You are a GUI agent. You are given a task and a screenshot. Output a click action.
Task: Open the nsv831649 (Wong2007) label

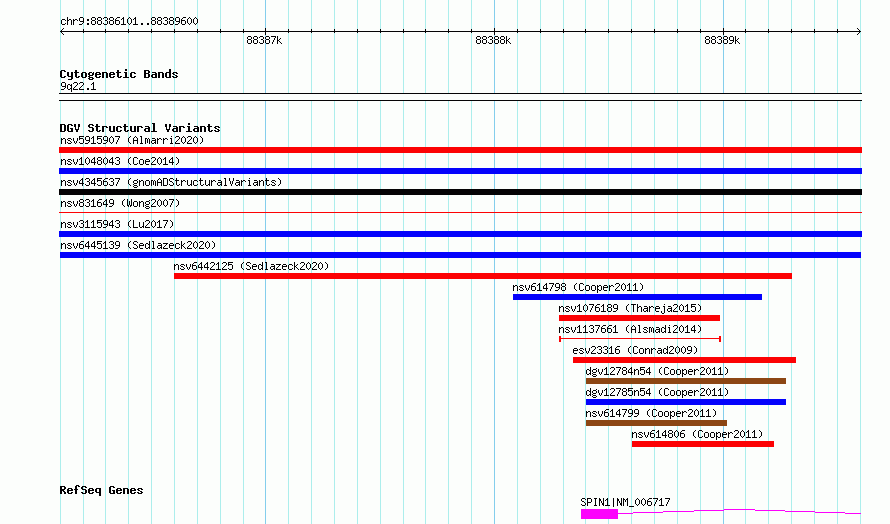tap(120, 203)
